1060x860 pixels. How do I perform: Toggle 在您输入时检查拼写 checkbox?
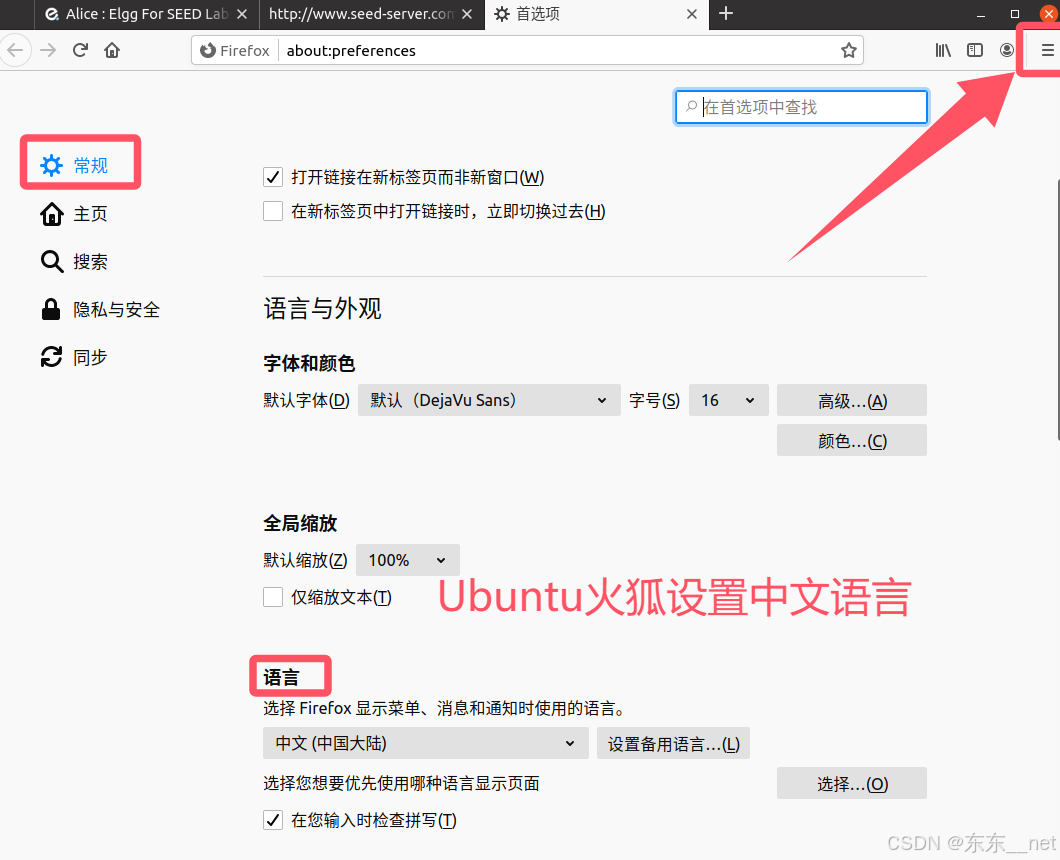click(273, 820)
